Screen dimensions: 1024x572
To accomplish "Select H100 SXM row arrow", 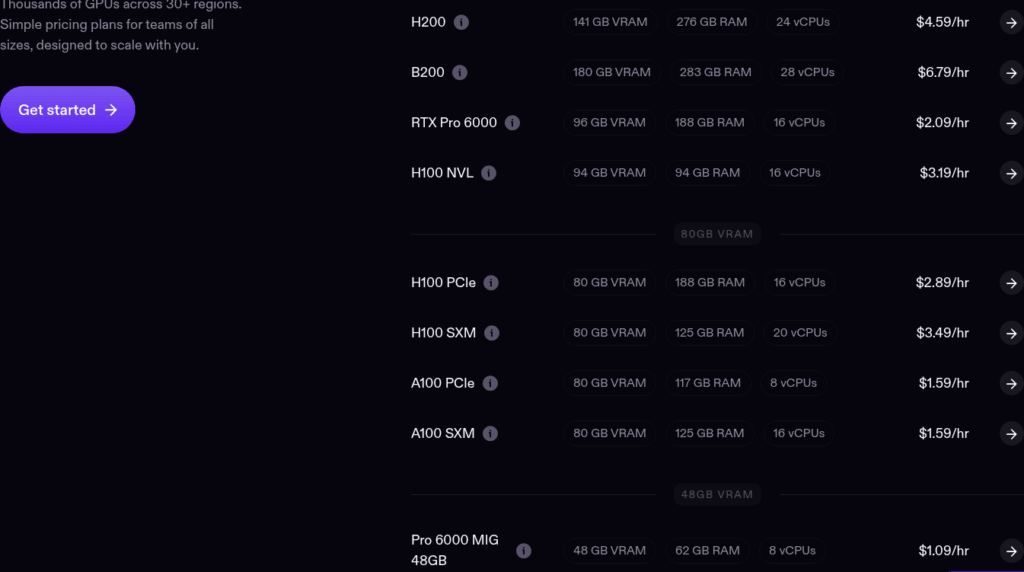I will (x=1012, y=333).
